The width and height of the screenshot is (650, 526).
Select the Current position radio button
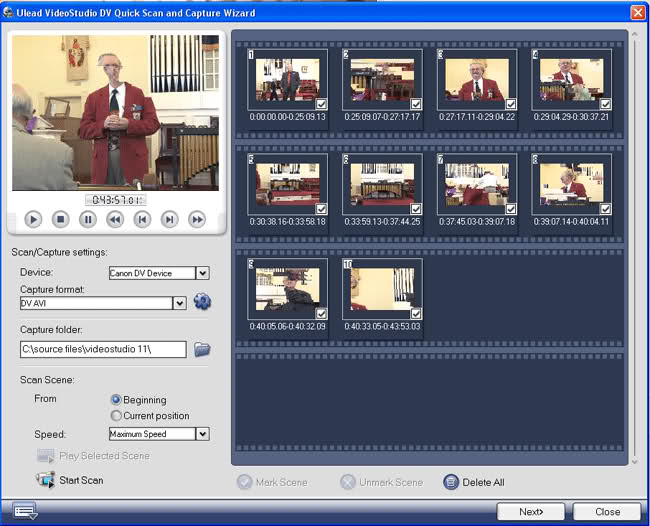116,415
